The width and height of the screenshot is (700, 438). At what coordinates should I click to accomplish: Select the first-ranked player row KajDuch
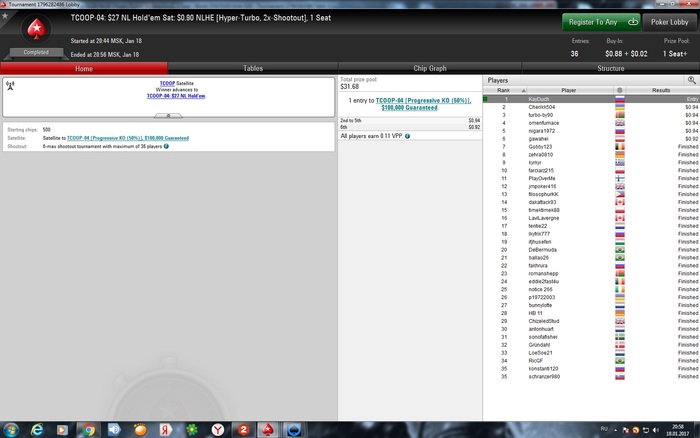click(x=591, y=99)
